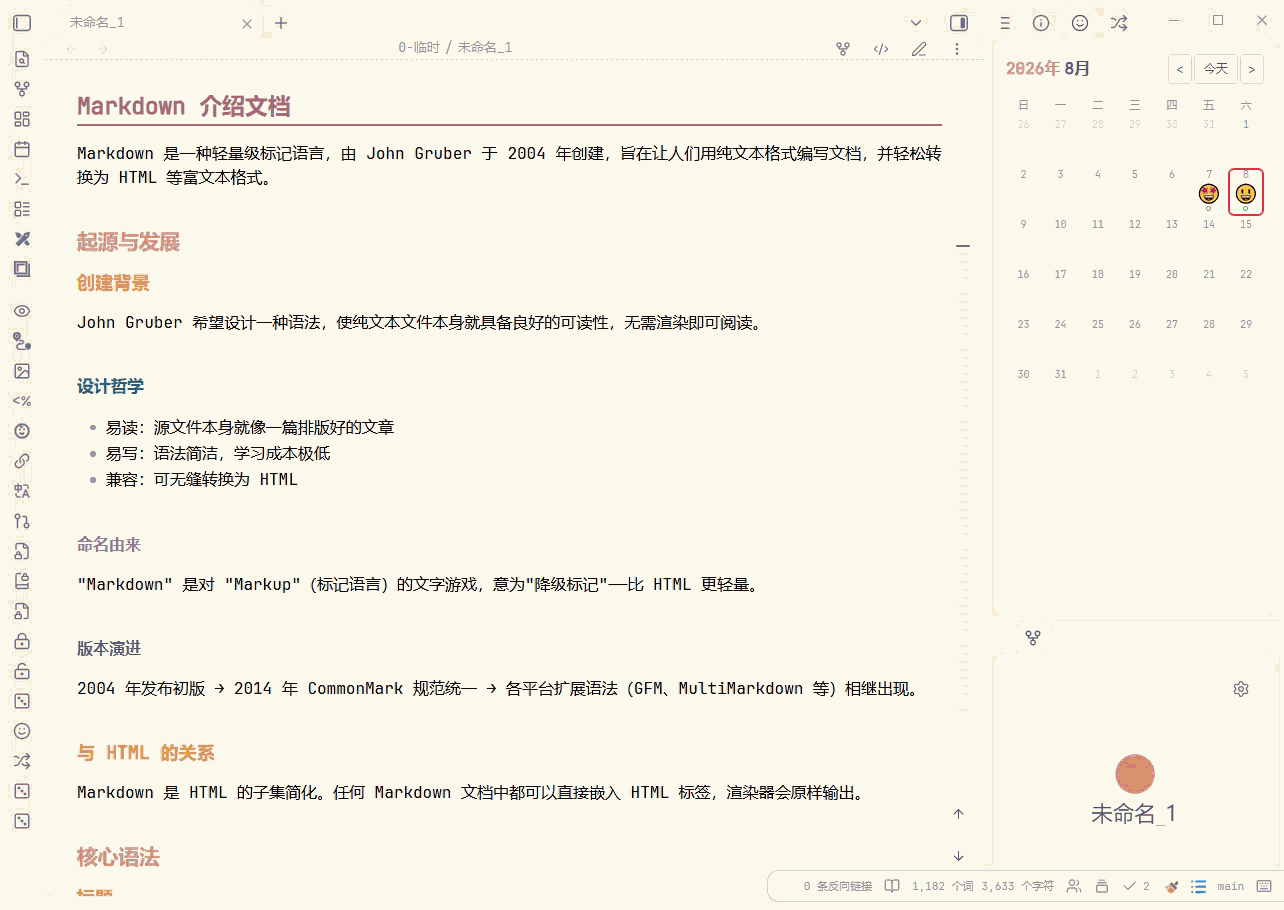Viewport: 1284px width, 910px height.
Task: Open local graph icon in note header
Action: click(843, 48)
